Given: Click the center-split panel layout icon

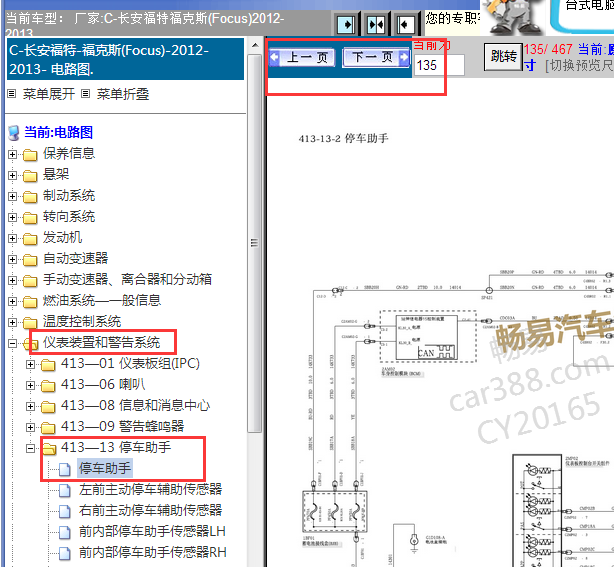Looking at the screenshot, I should [376, 25].
